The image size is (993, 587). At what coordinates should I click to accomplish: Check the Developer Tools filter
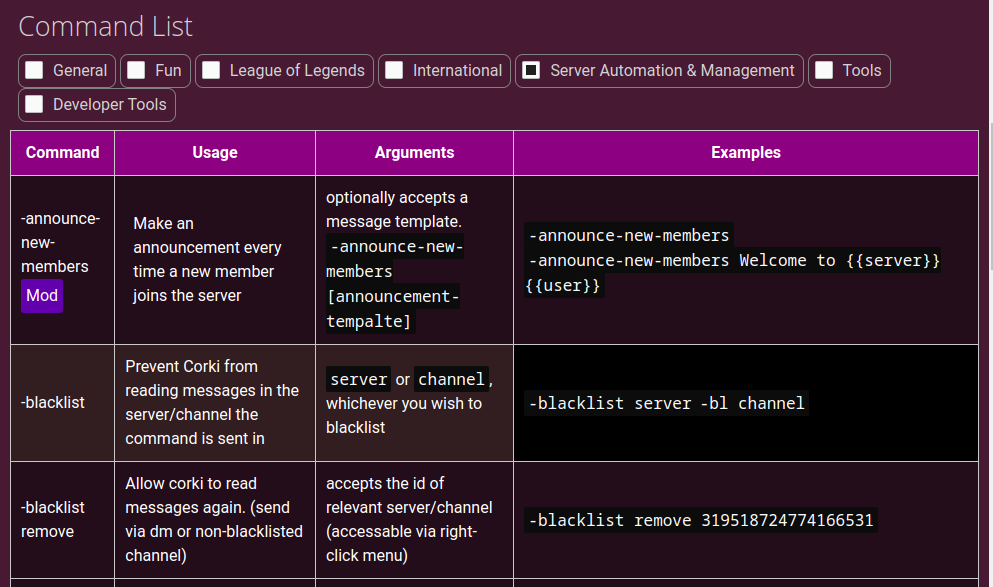35,105
